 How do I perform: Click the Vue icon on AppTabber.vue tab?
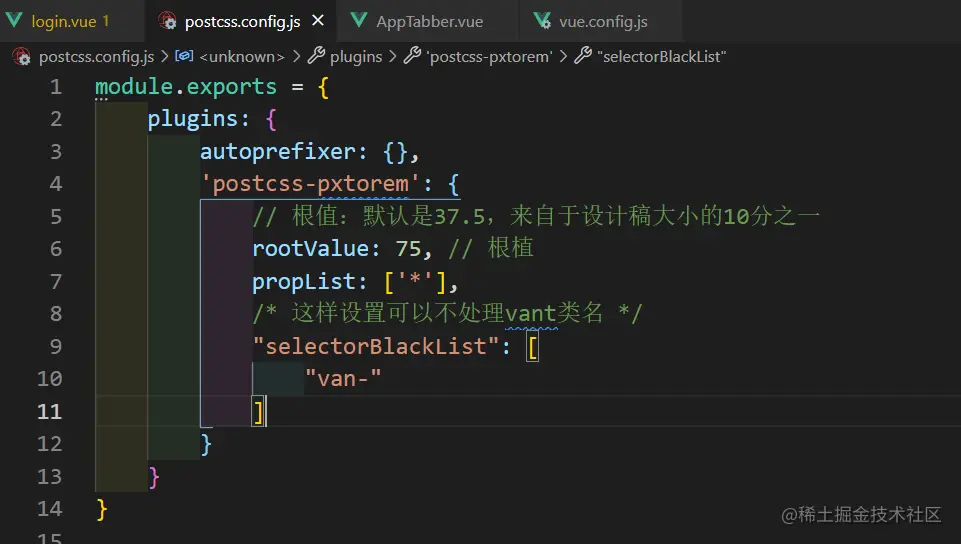click(359, 20)
